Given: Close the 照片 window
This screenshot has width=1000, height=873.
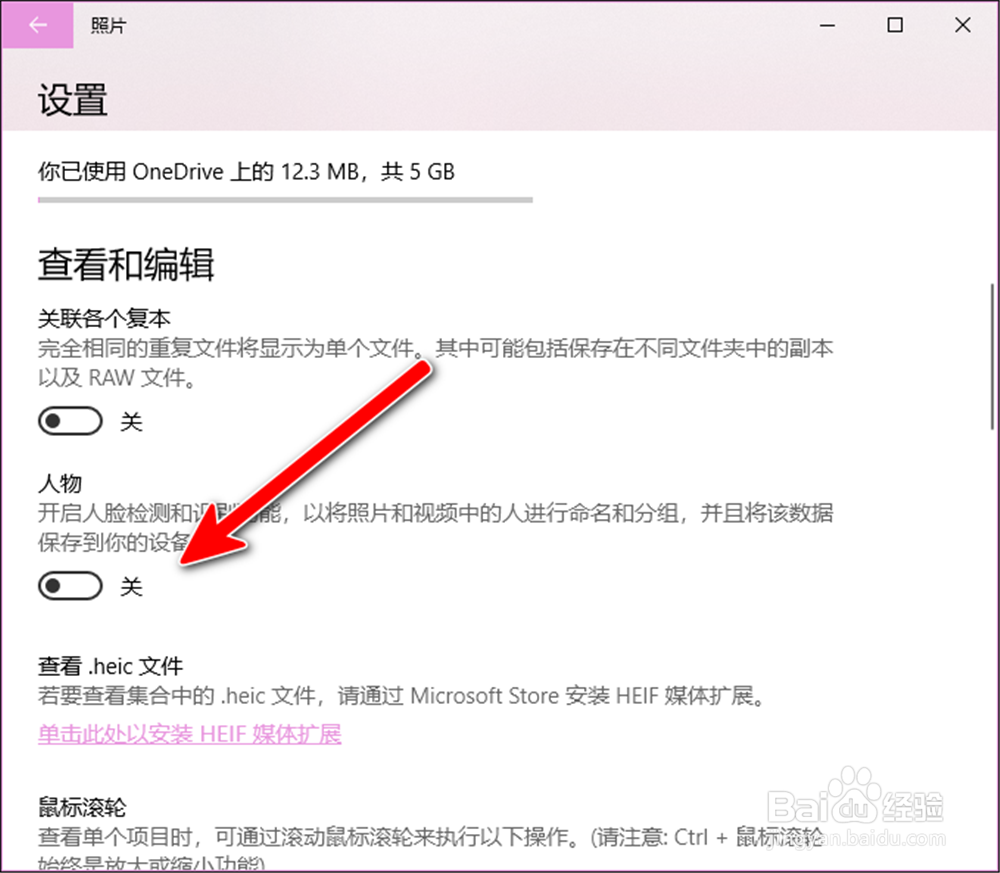Looking at the screenshot, I should pyautogui.click(x=962, y=26).
